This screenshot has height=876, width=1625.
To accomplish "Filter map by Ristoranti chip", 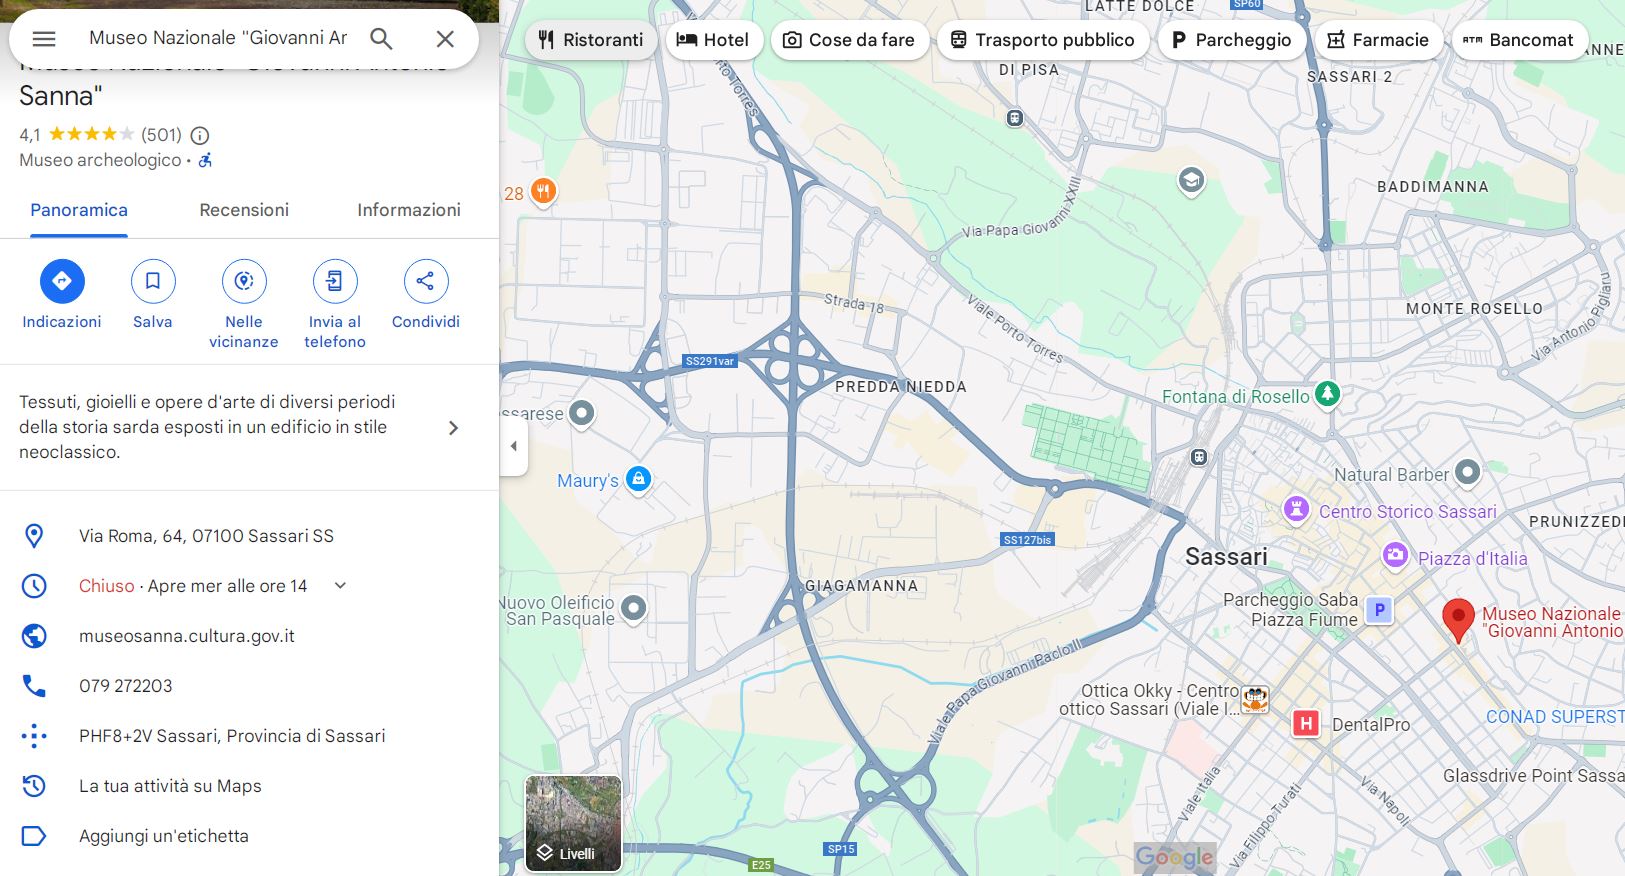I will pyautogui.click(x=591, y=40).
